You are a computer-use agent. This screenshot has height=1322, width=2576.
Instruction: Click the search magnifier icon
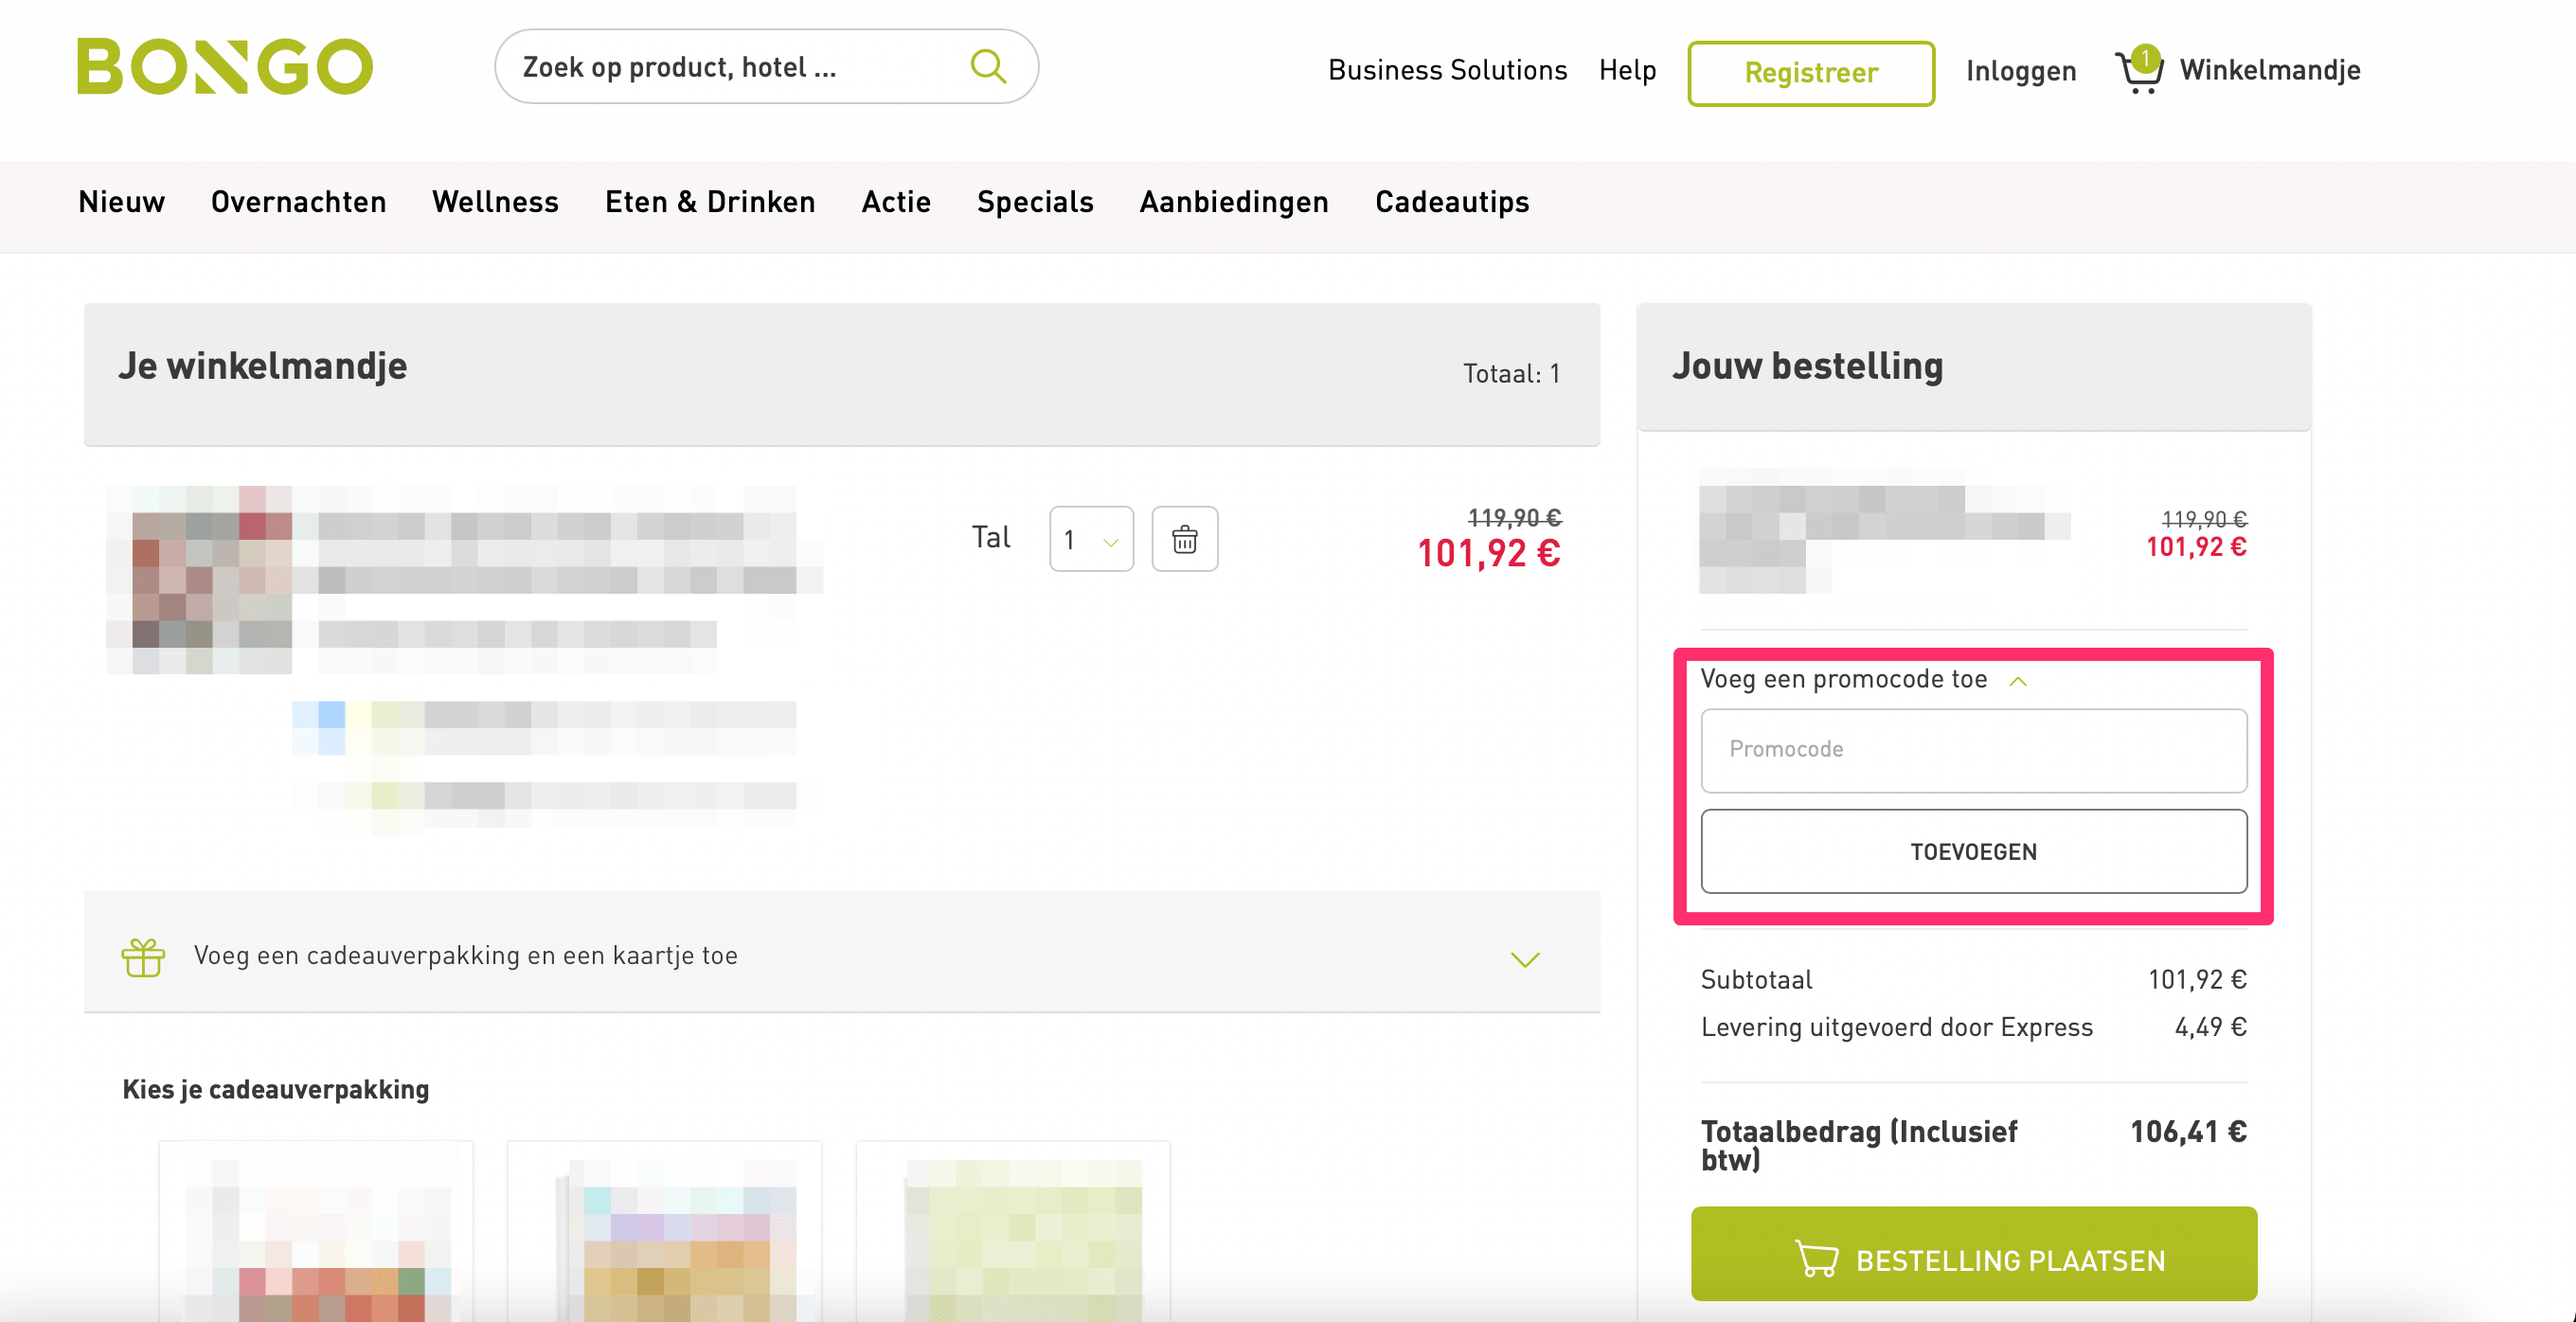click(x=988, y=66)
